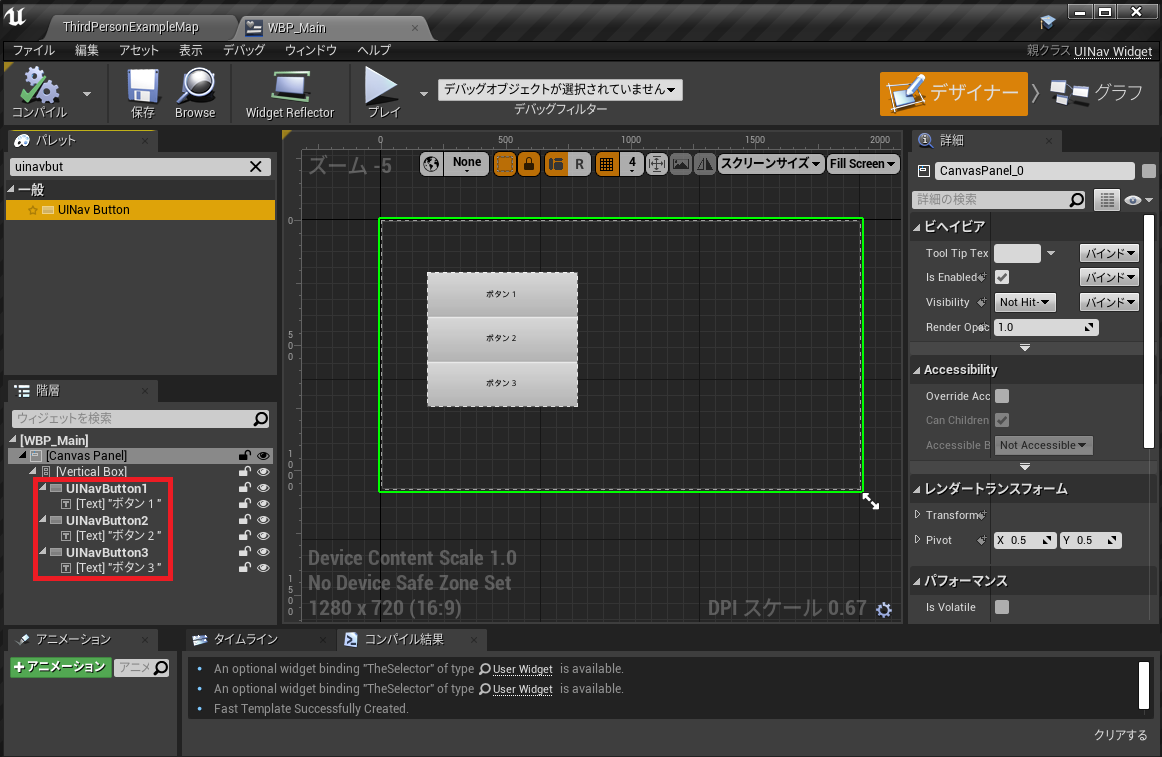Open the バインド dropdown for Is Enabled
Viewport: 1162px width, 757px height.
(1109, 277)
